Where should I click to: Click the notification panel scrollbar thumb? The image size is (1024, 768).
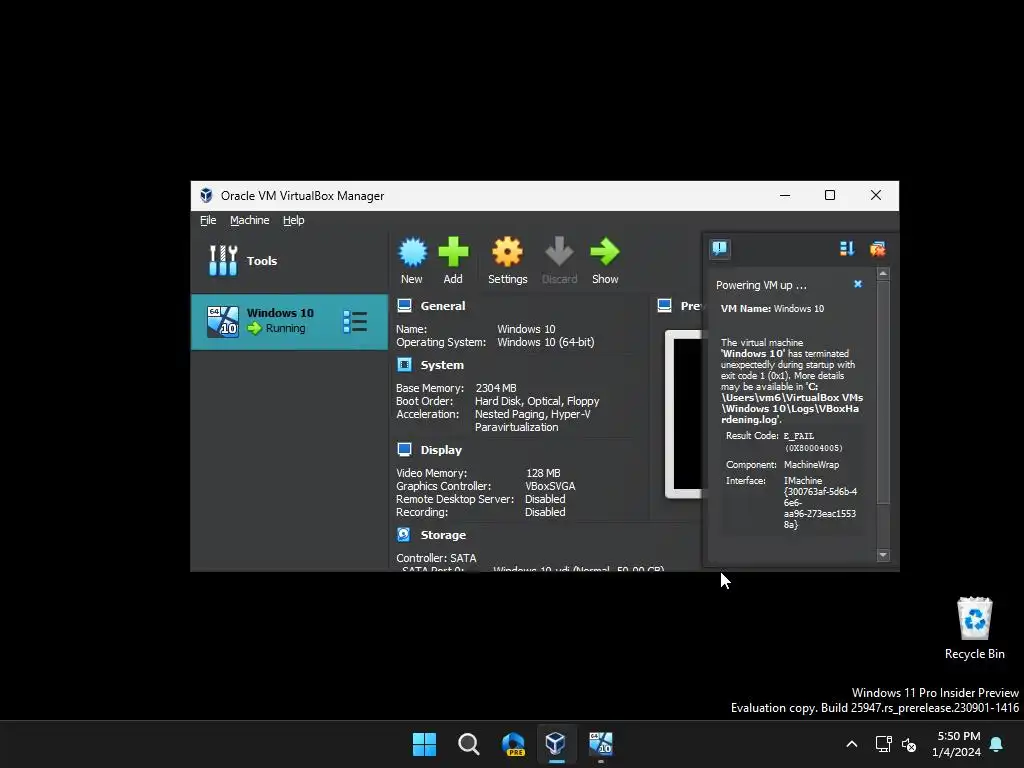click(x=883, y=392)
